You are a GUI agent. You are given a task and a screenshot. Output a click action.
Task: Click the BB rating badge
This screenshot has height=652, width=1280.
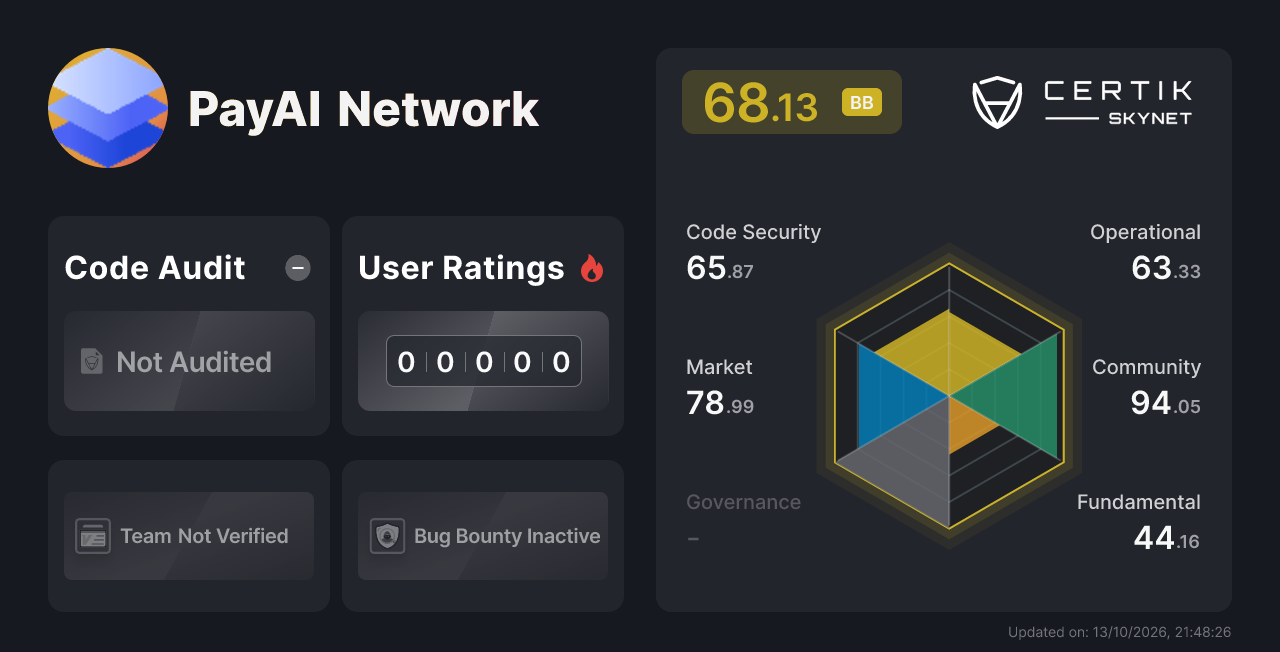pos(862,102)
